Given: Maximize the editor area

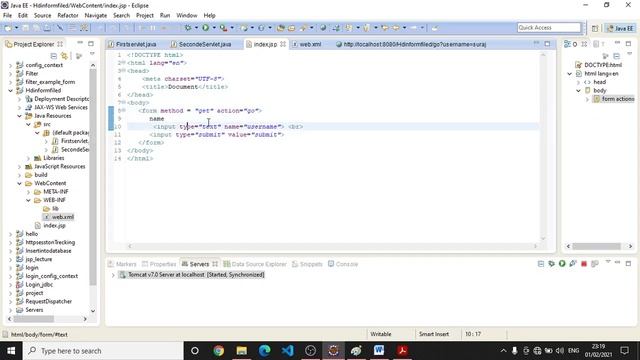Looking at the screenshot, I should pyautogui.click(x=547, y=44).
